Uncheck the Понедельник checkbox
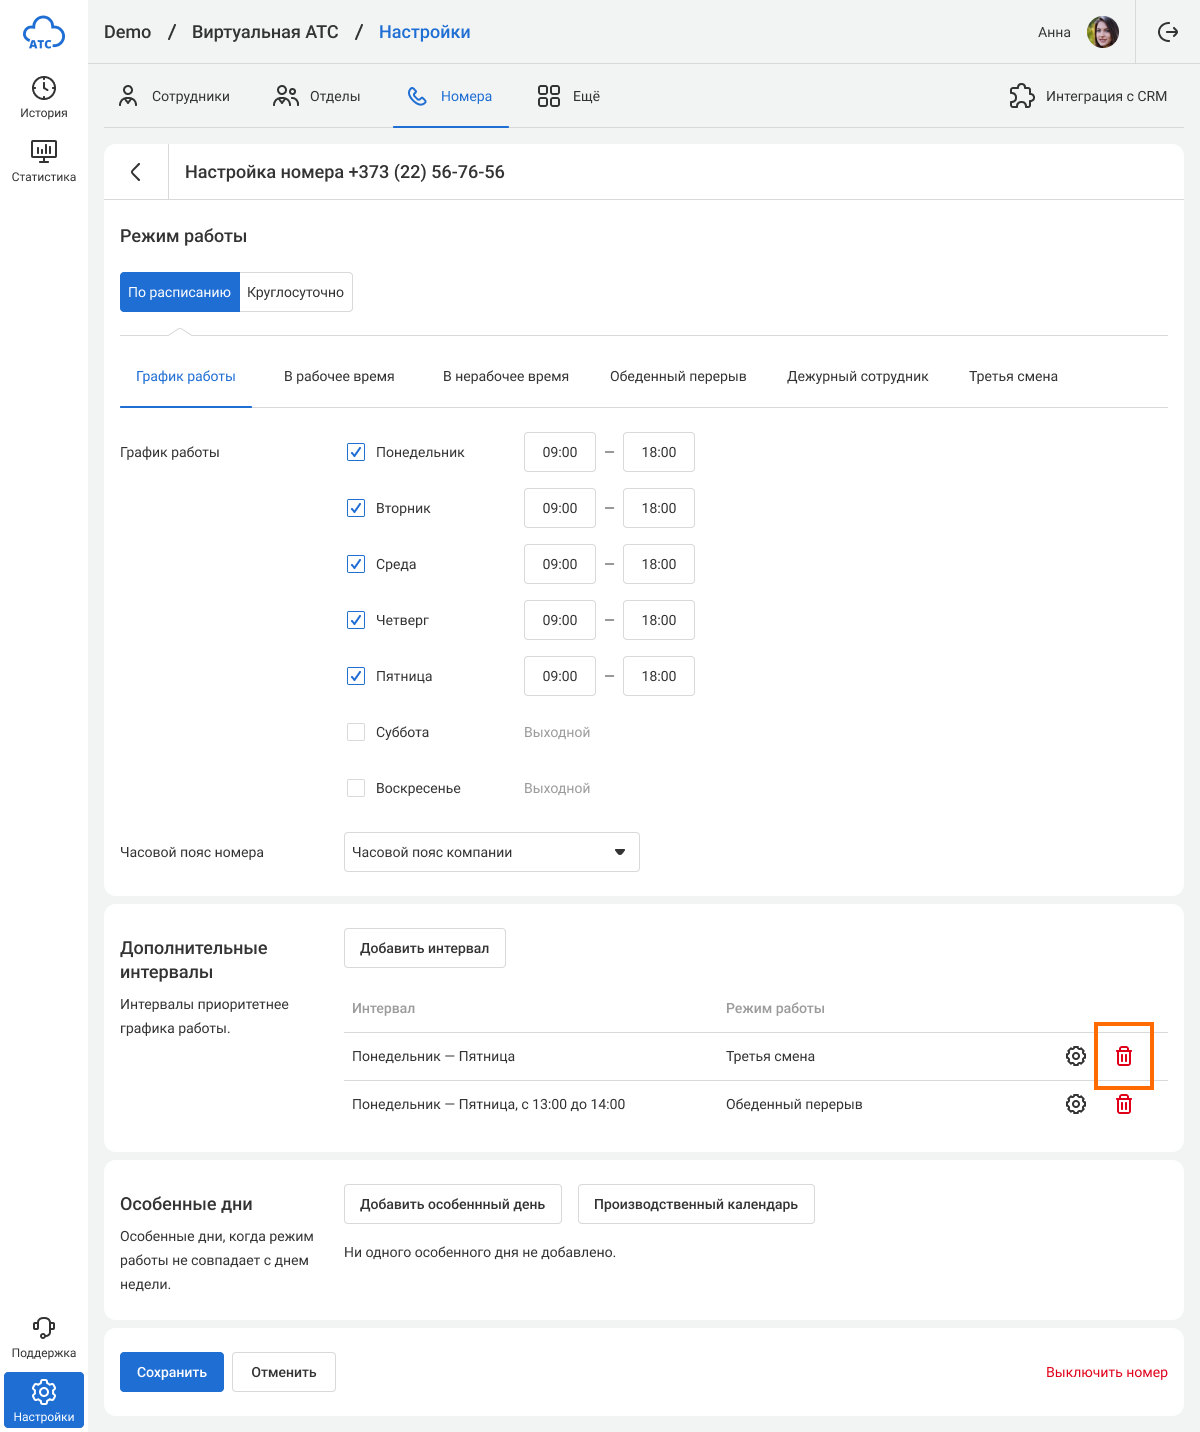The width and height of the screenshot is (1200, 1432). [356, 452]
